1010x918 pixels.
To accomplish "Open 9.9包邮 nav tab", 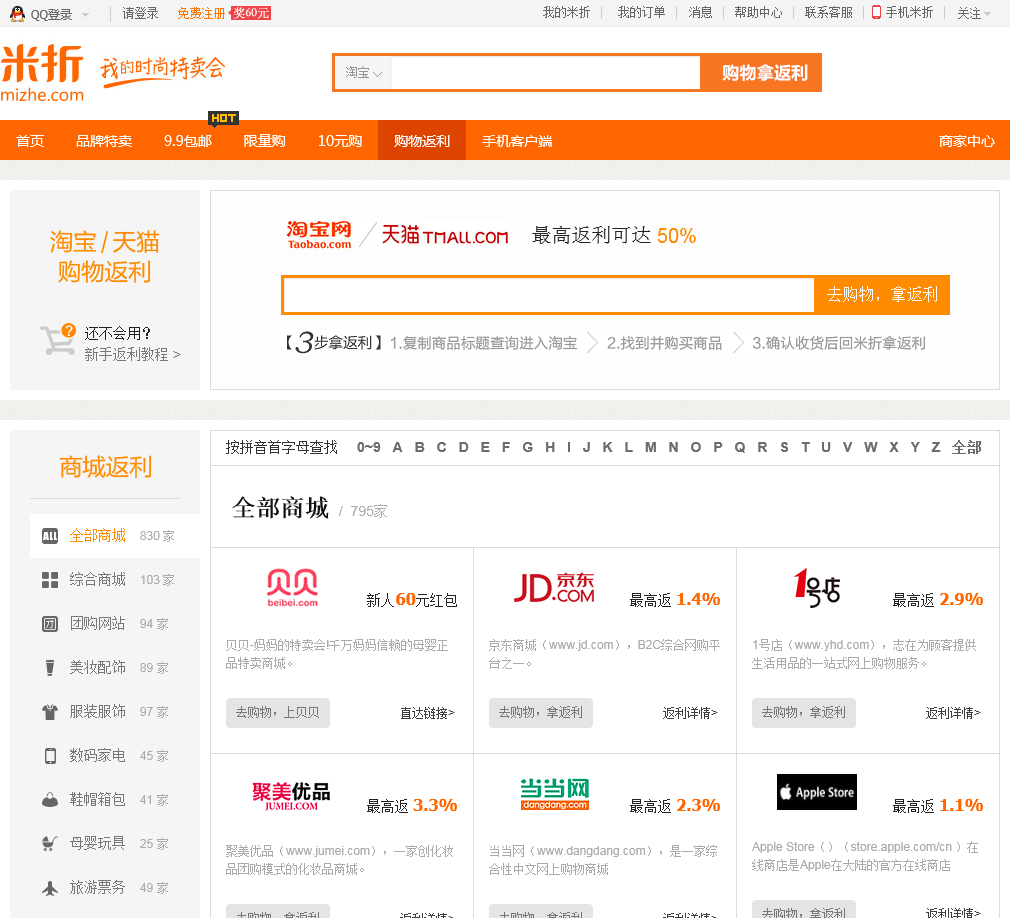I will coord(187,140).
